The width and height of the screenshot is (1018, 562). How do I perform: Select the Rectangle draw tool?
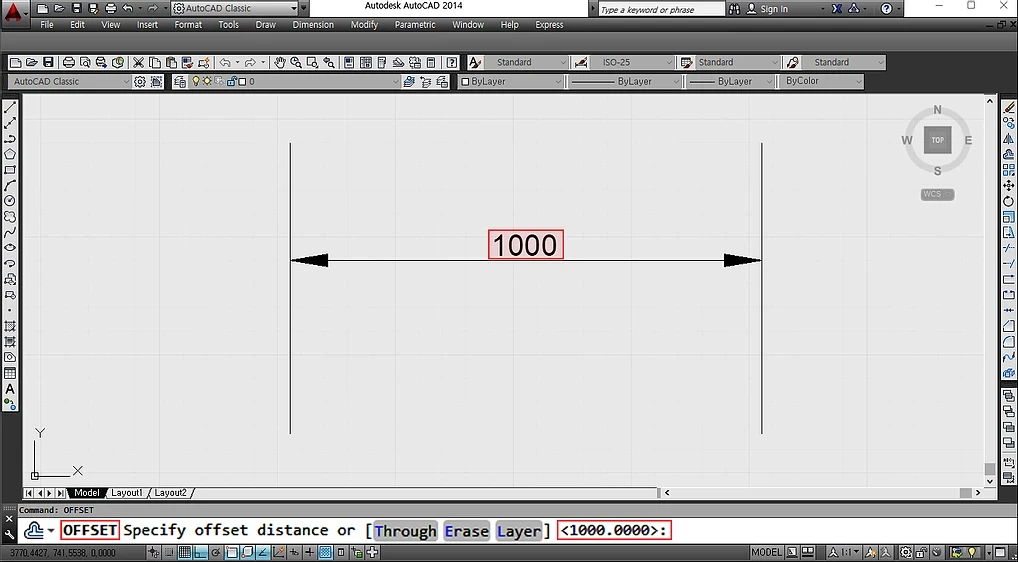coord(10,170)
